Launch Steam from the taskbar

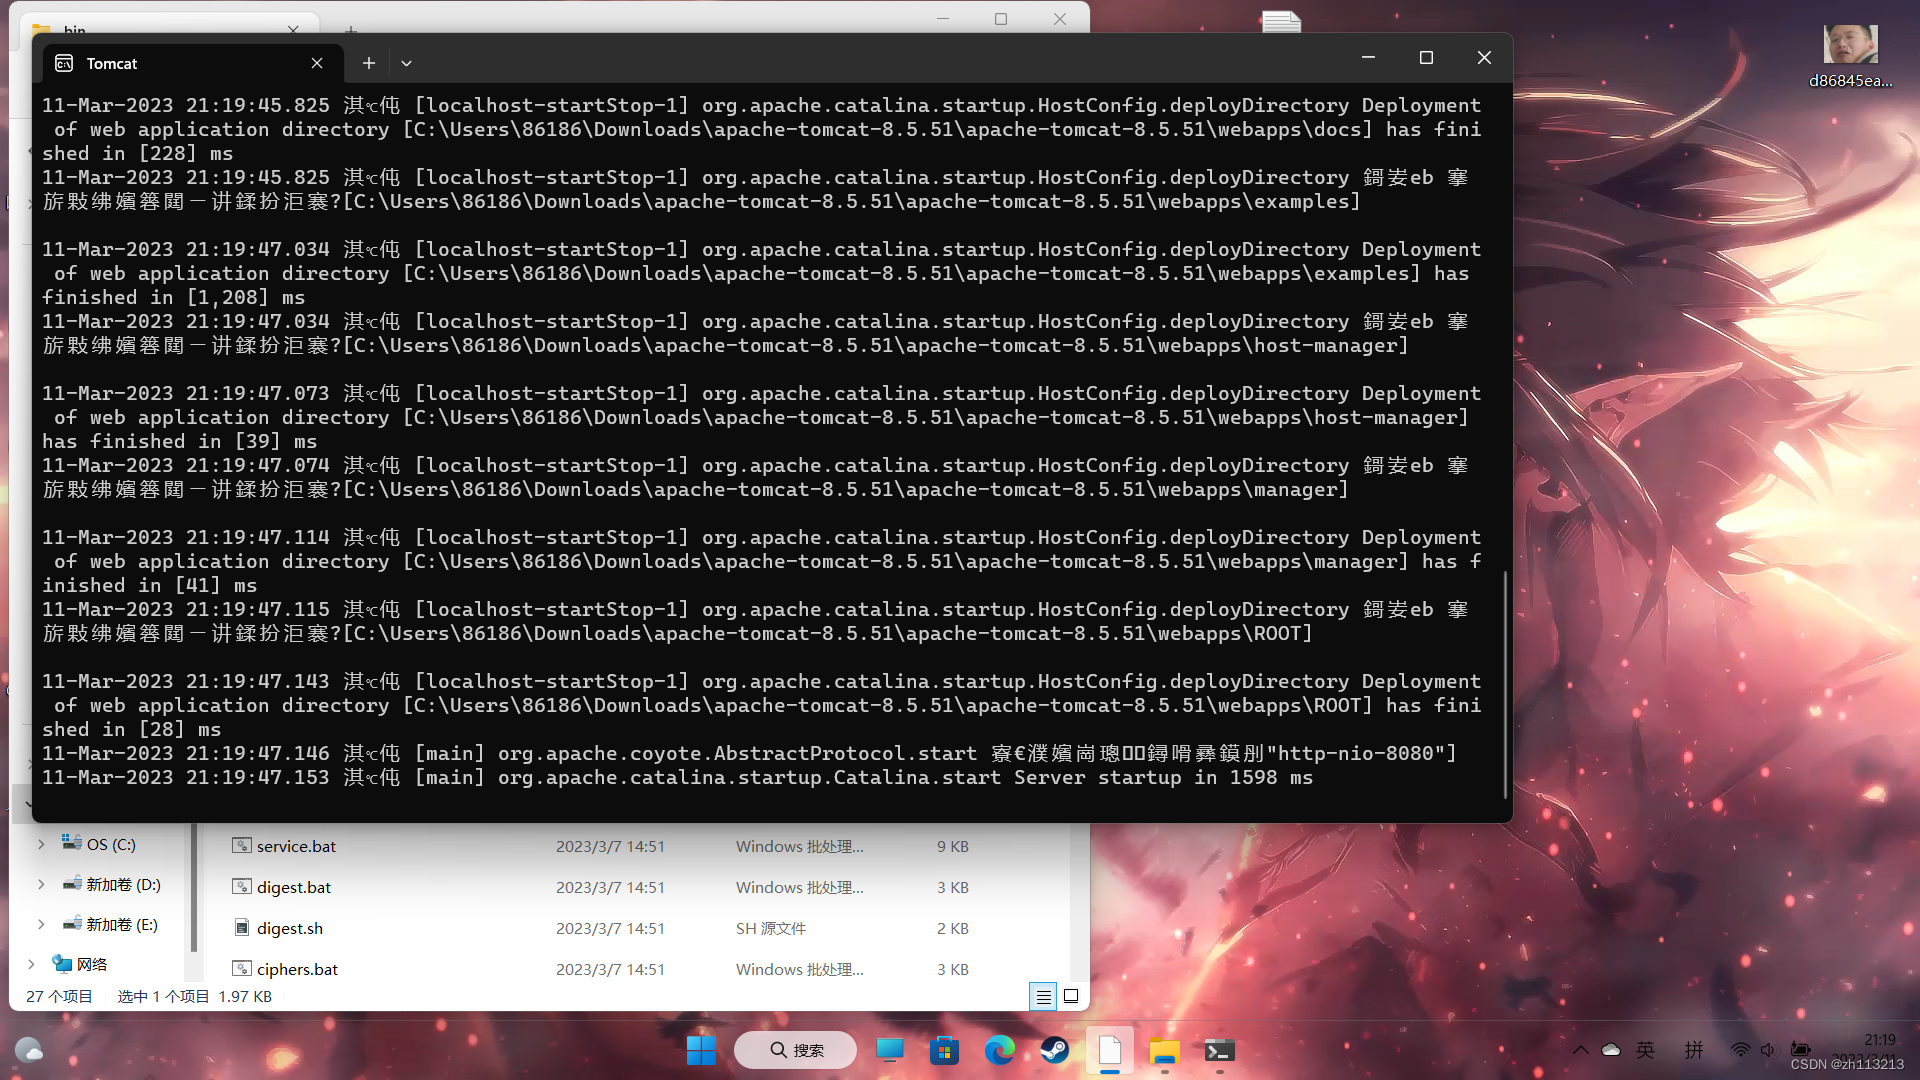tap(1054, 1050)
